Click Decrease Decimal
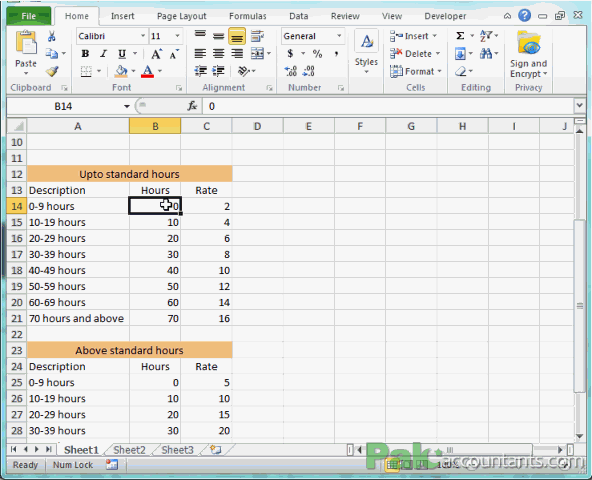592x480 pixels. click(x=309, y=71)
